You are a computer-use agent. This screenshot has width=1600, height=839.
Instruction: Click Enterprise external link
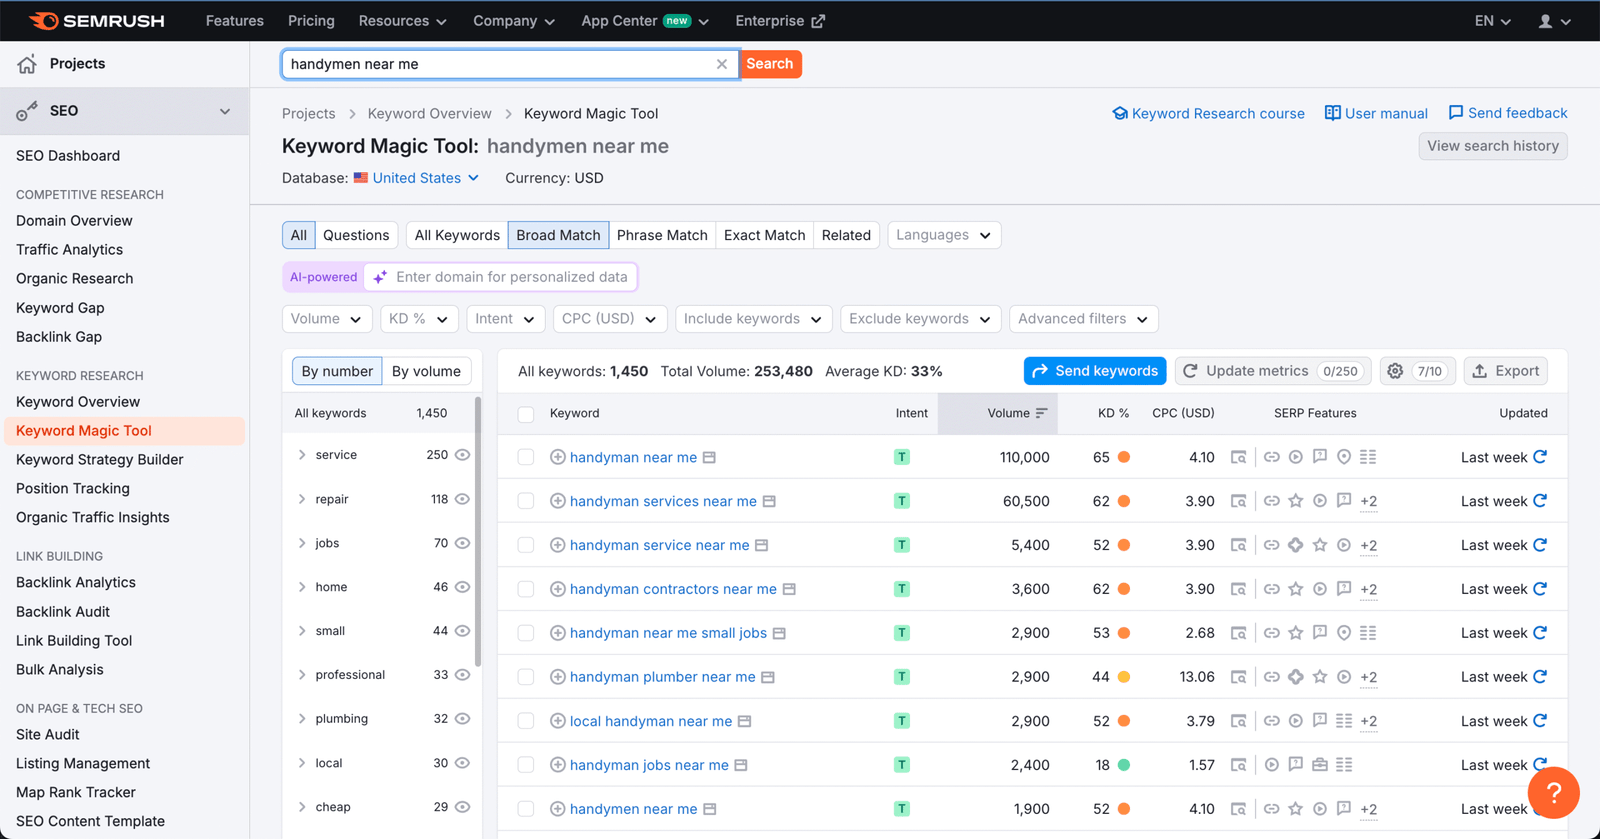click(780, 21)
